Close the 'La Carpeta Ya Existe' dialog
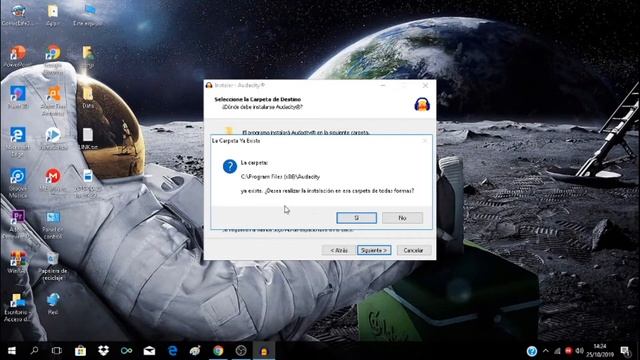Screen dimensions: 640x360 pos(425,141)
